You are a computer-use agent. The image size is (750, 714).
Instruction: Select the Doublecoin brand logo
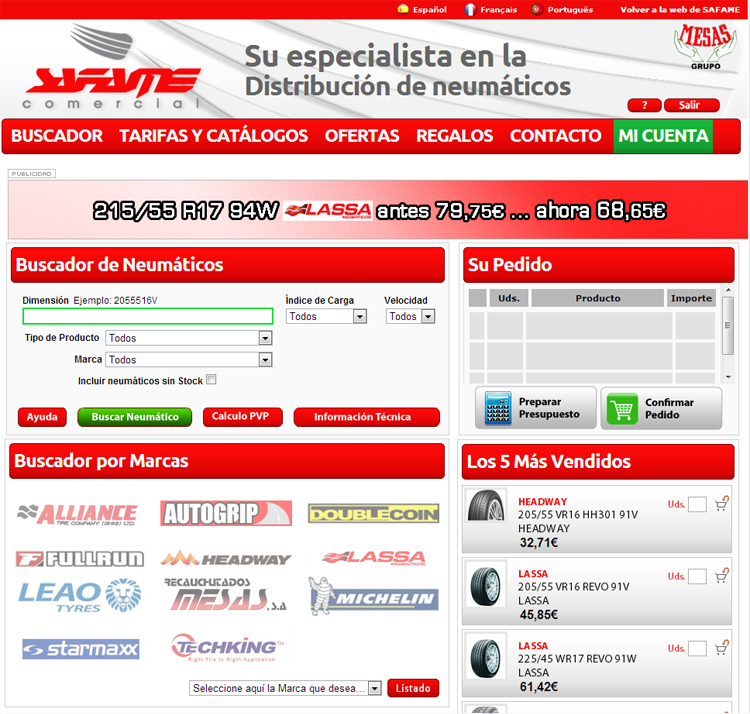pyautogui.click(x=374, y=514)
